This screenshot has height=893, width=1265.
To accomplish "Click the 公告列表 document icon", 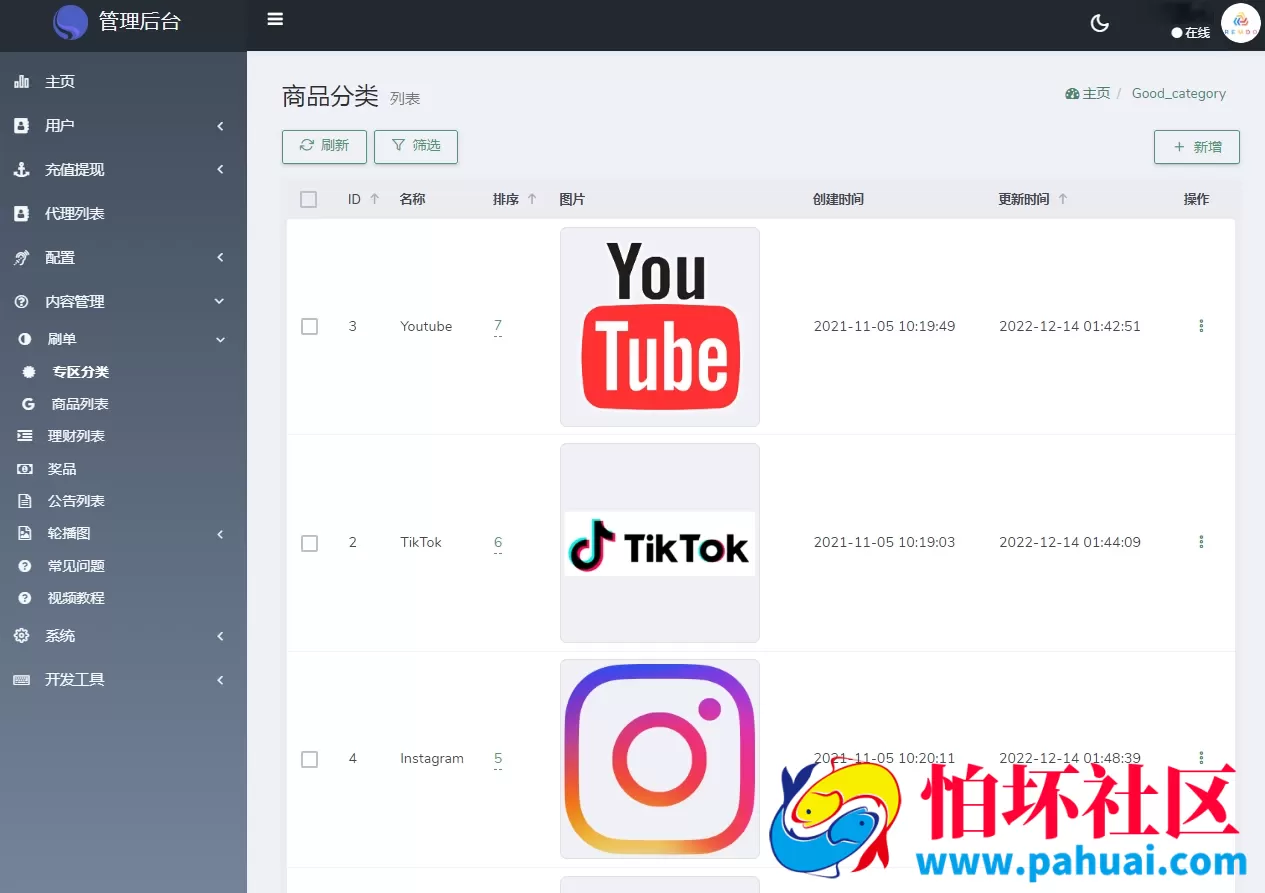I will click(25, 501).
